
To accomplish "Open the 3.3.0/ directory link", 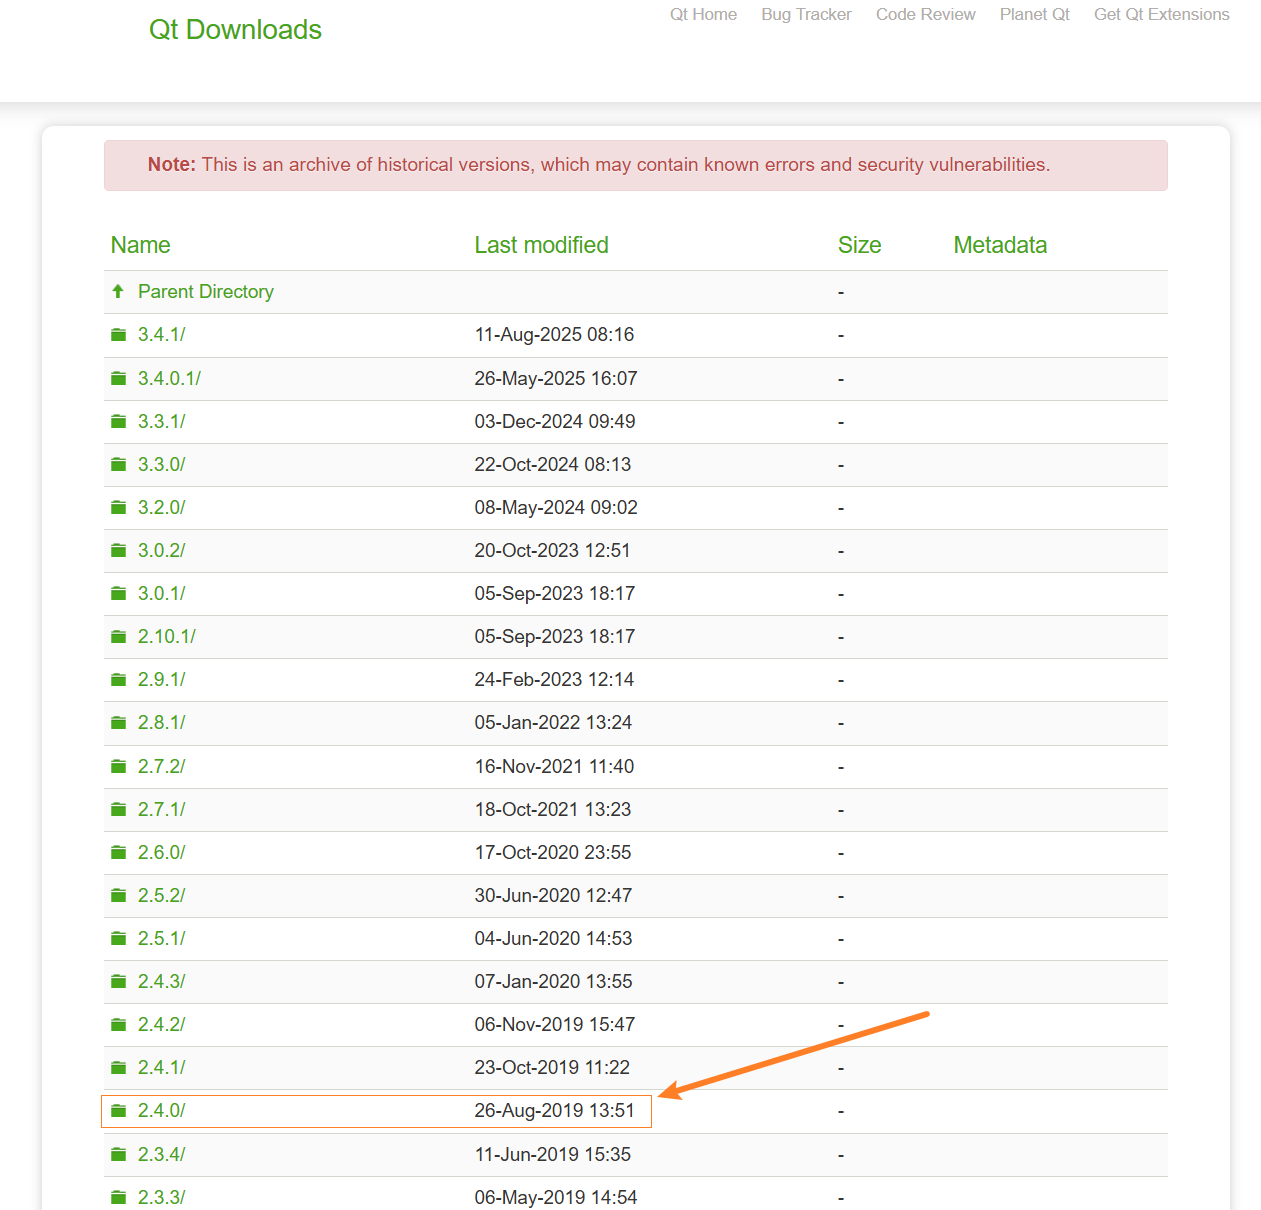I will point(162,464).
